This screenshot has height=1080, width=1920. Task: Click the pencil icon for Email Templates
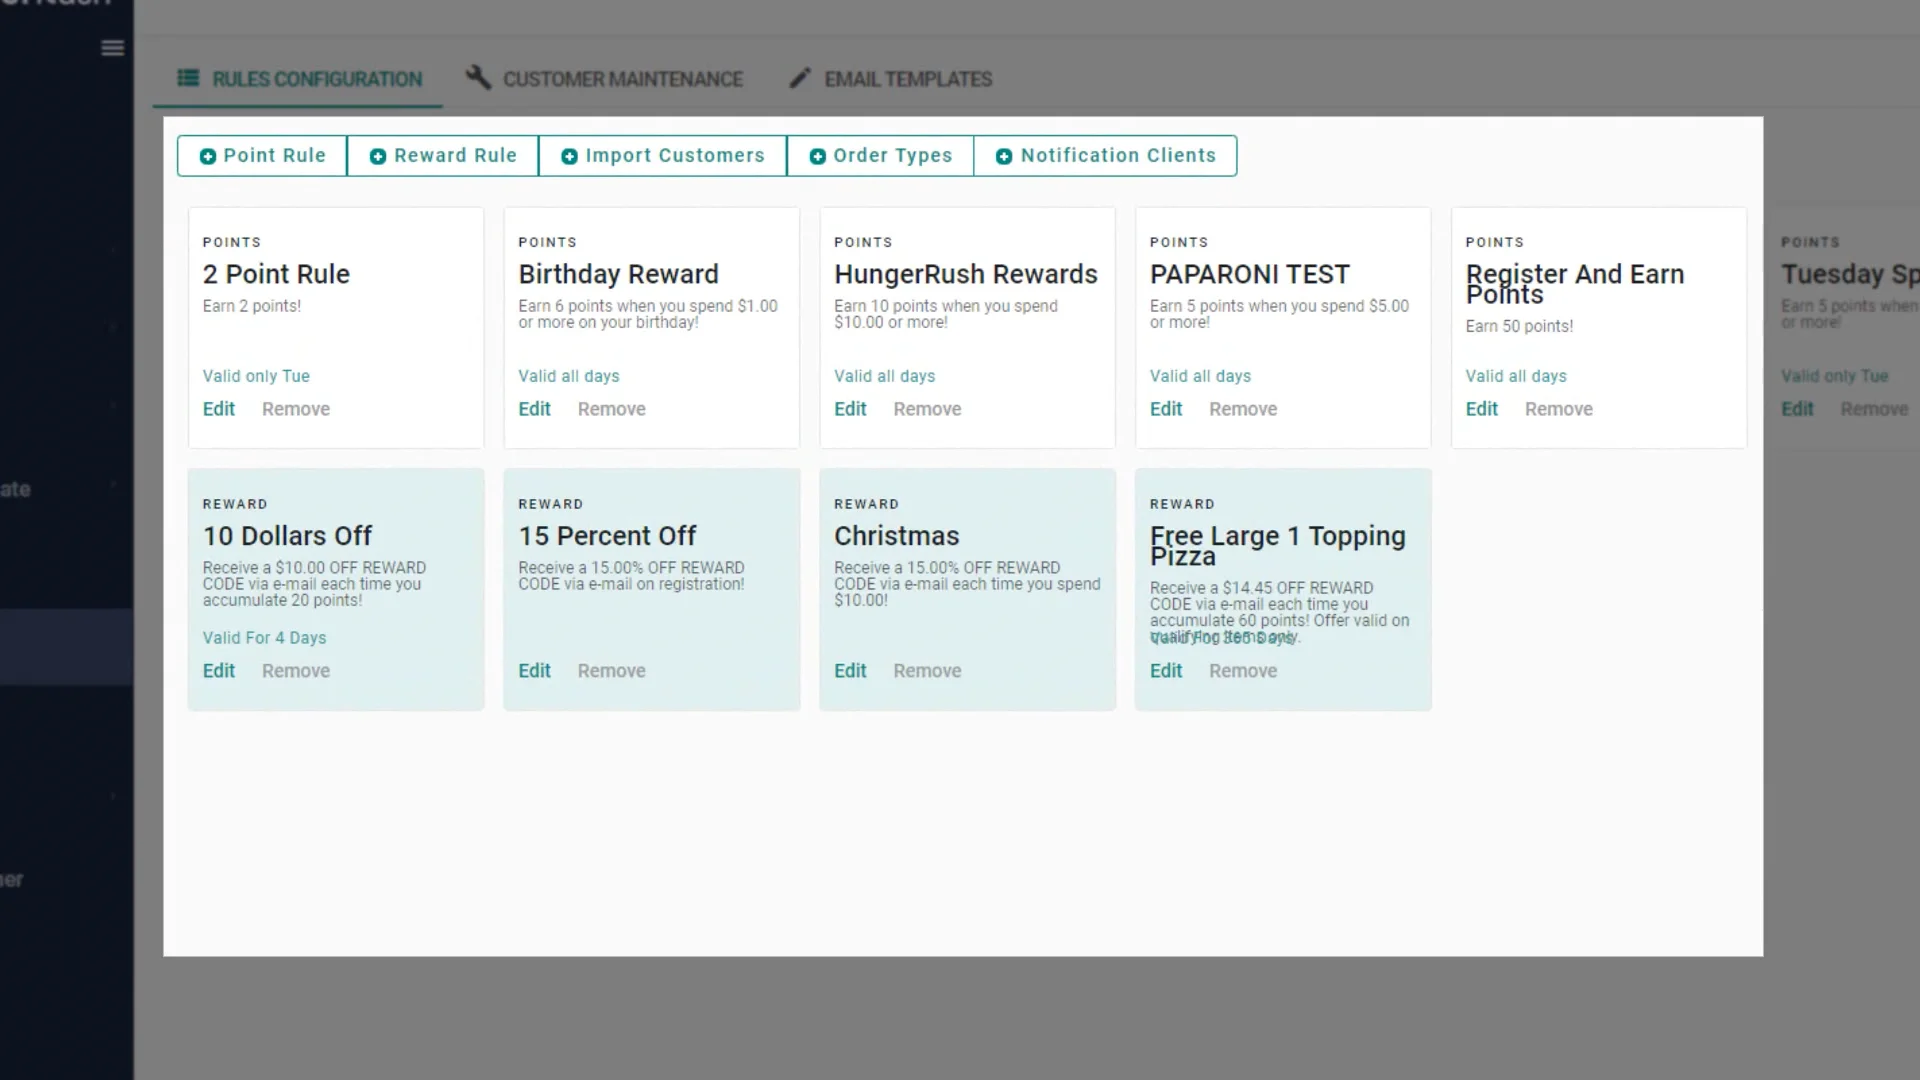pyautogui.click(x=799, y=78)
